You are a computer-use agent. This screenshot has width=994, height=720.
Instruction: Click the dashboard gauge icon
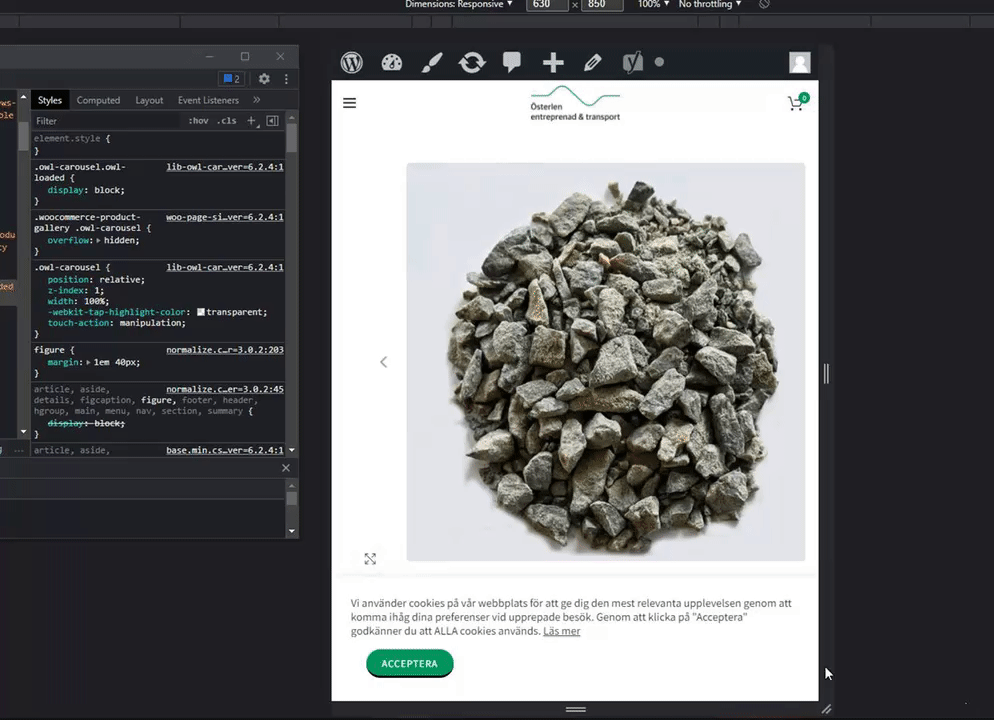click(391, 62)
